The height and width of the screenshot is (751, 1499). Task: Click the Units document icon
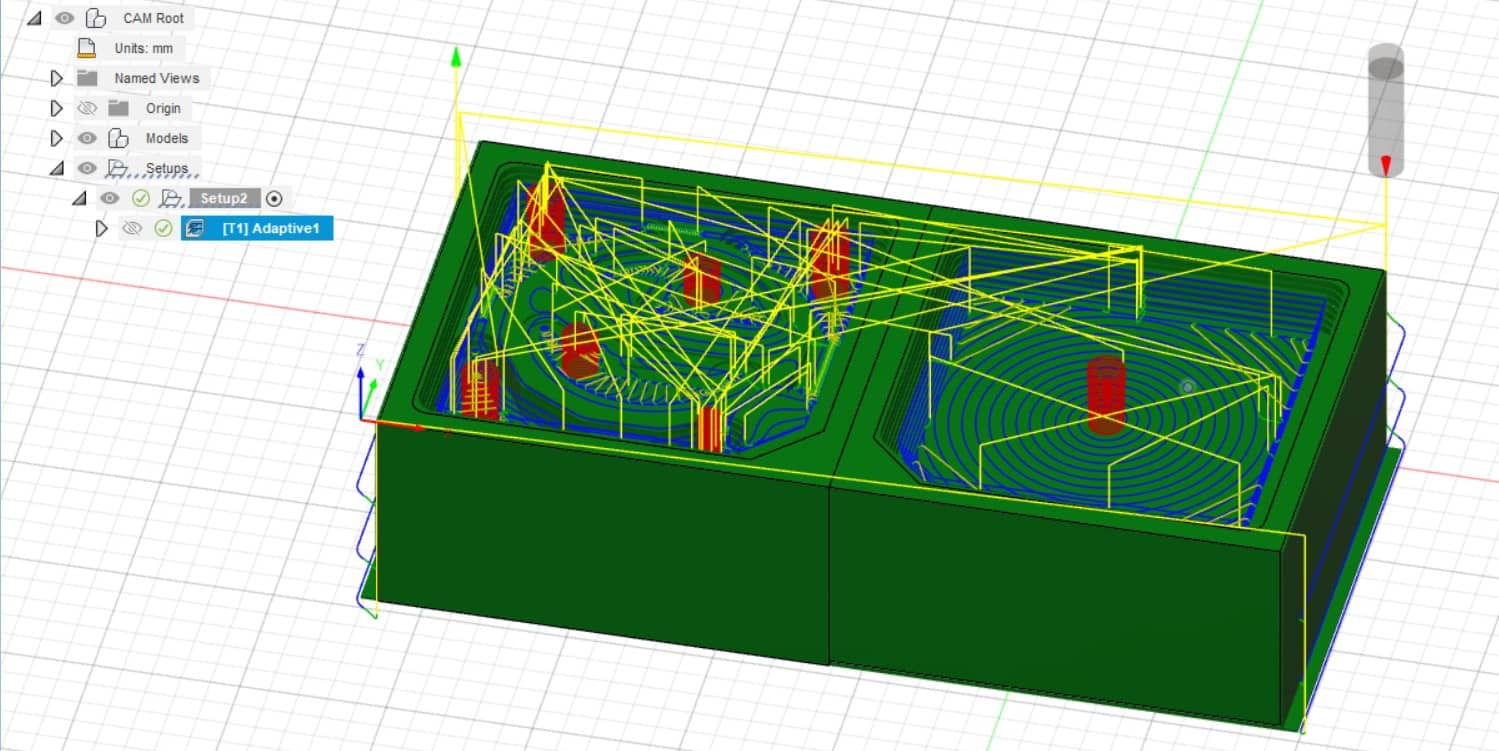pos(87,48)
